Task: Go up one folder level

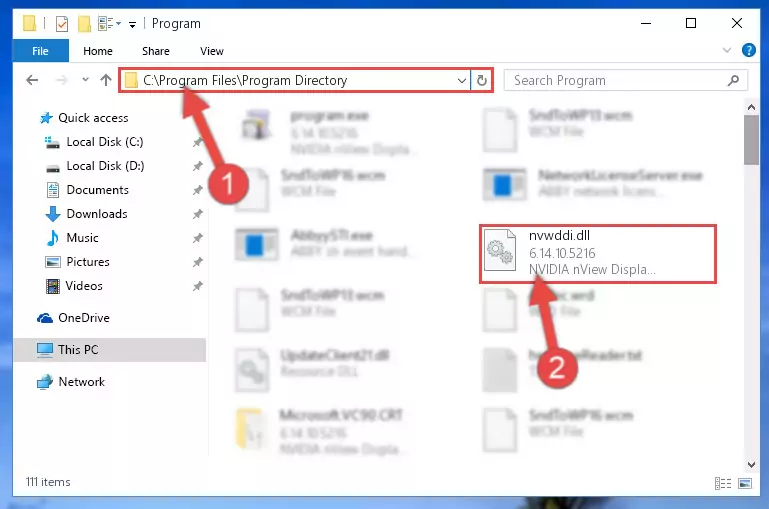Action: pos(105,80)
